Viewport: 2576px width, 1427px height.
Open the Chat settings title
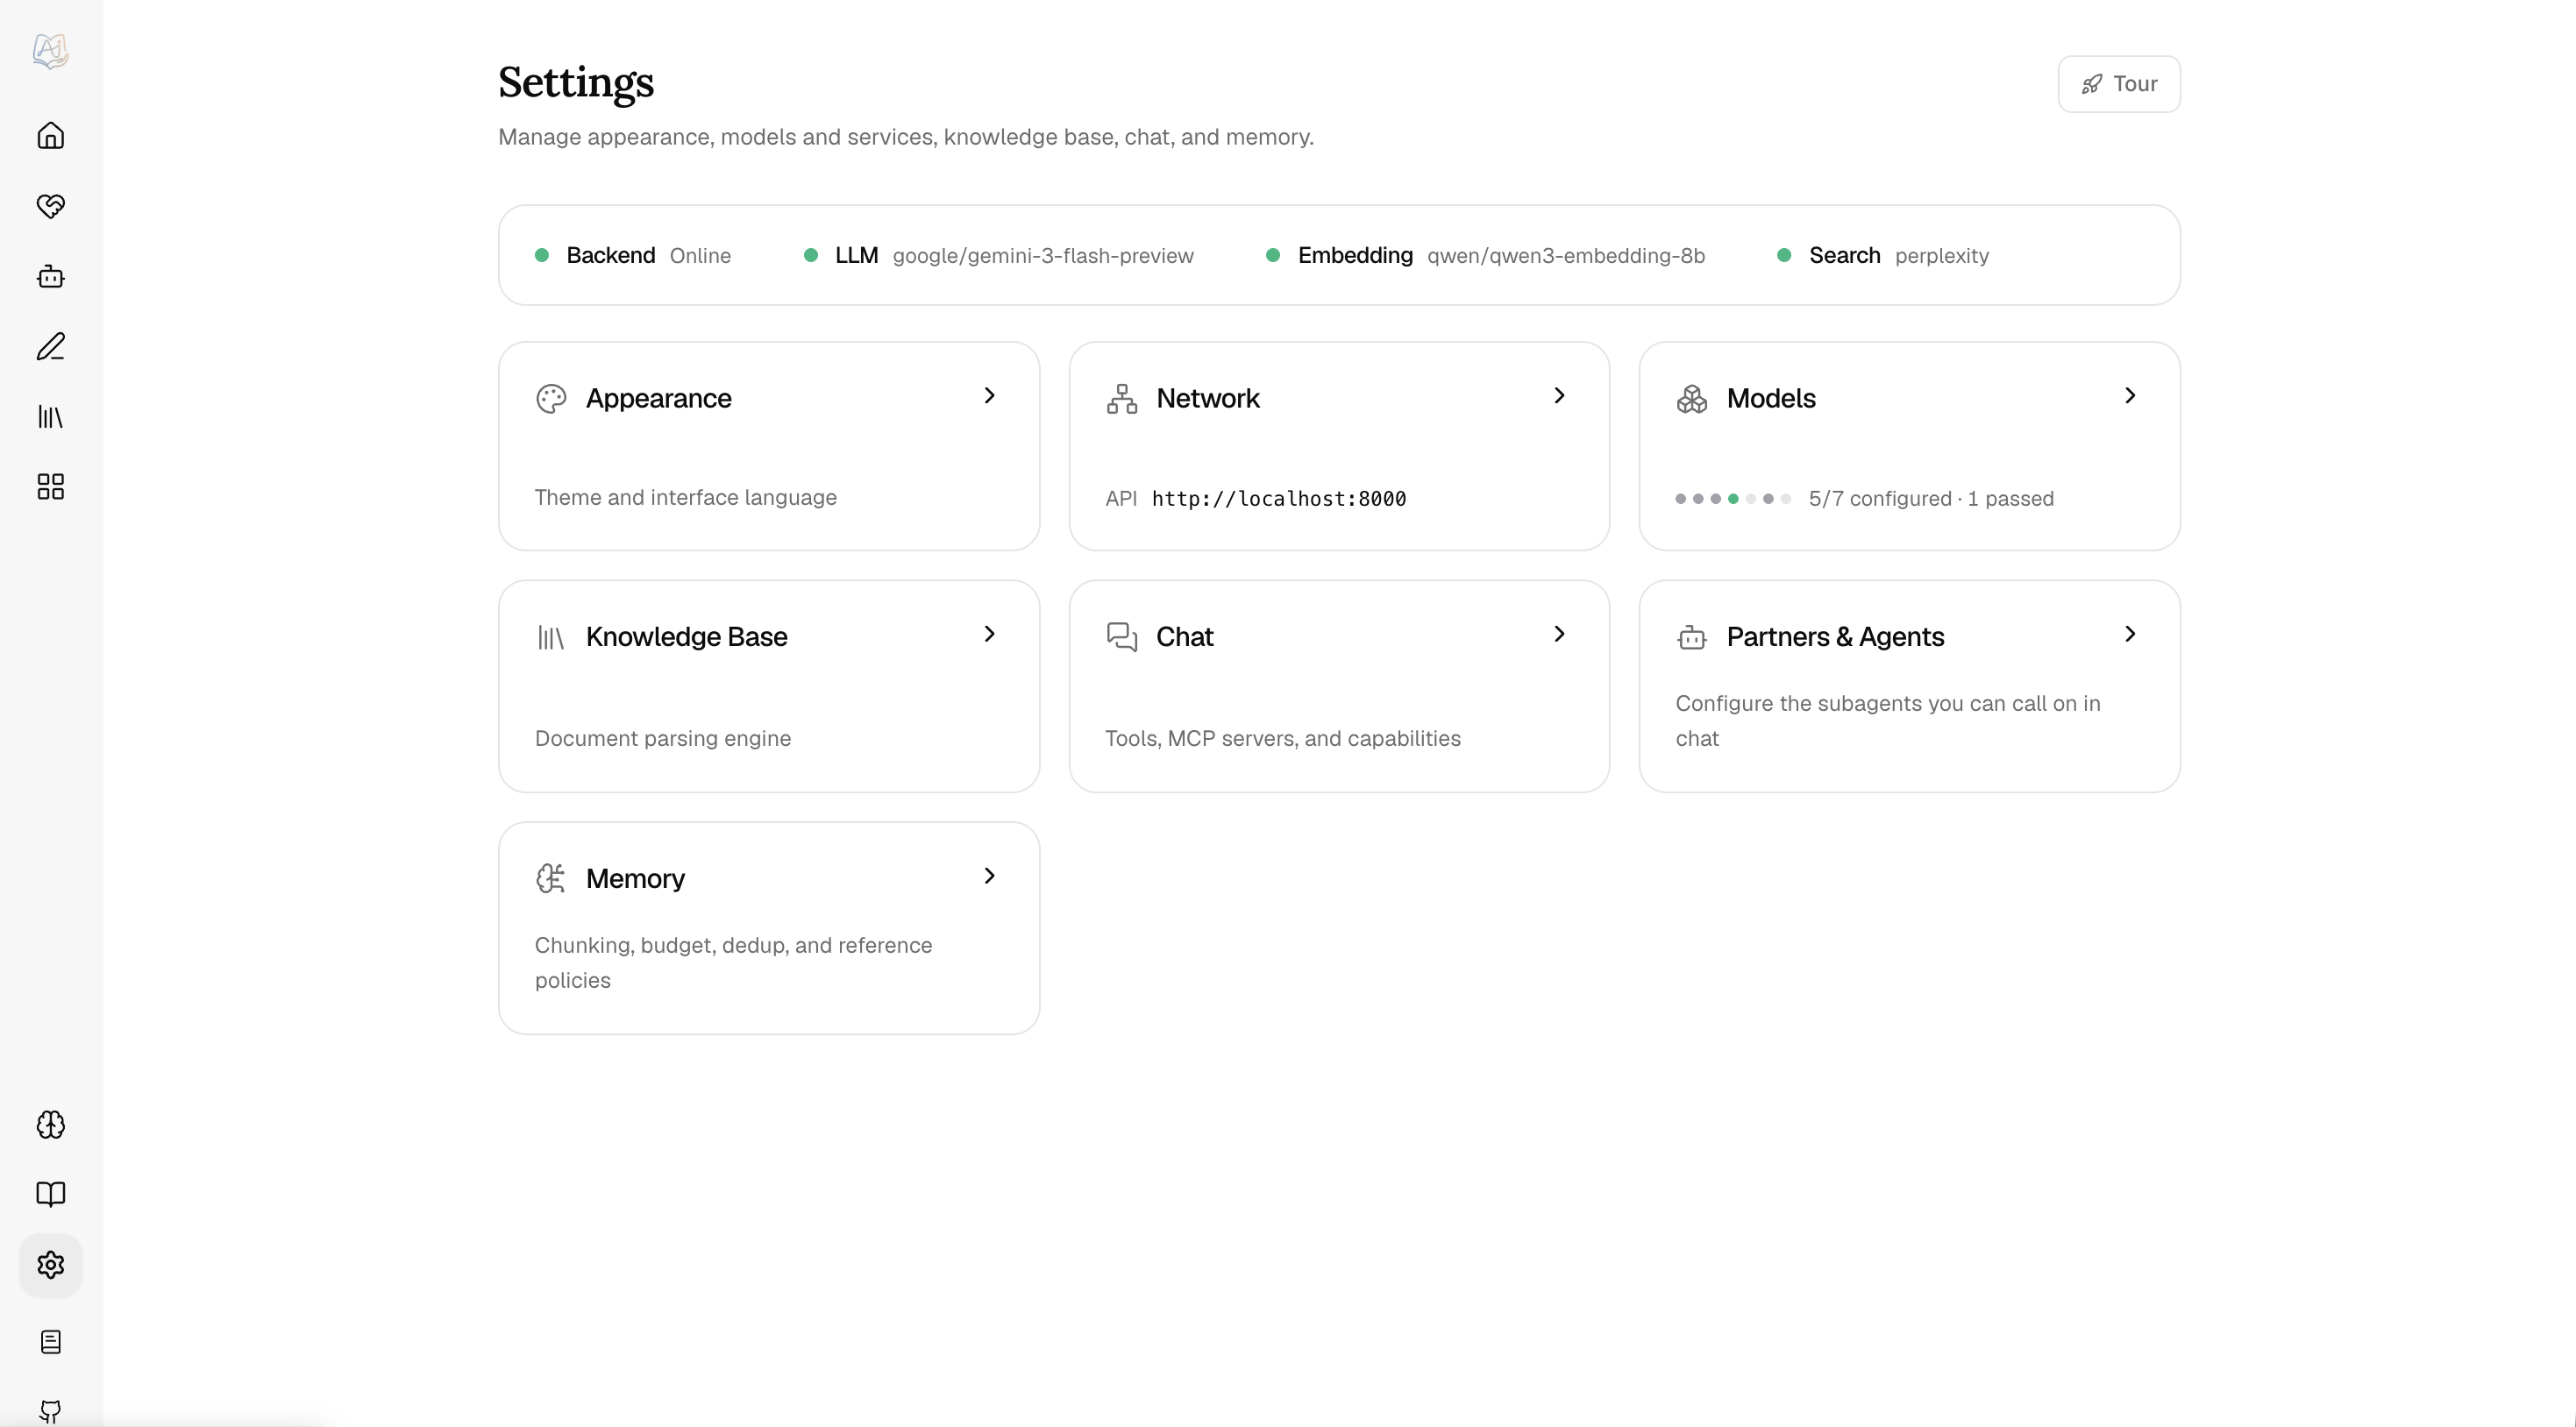(x=1184, y=637)
